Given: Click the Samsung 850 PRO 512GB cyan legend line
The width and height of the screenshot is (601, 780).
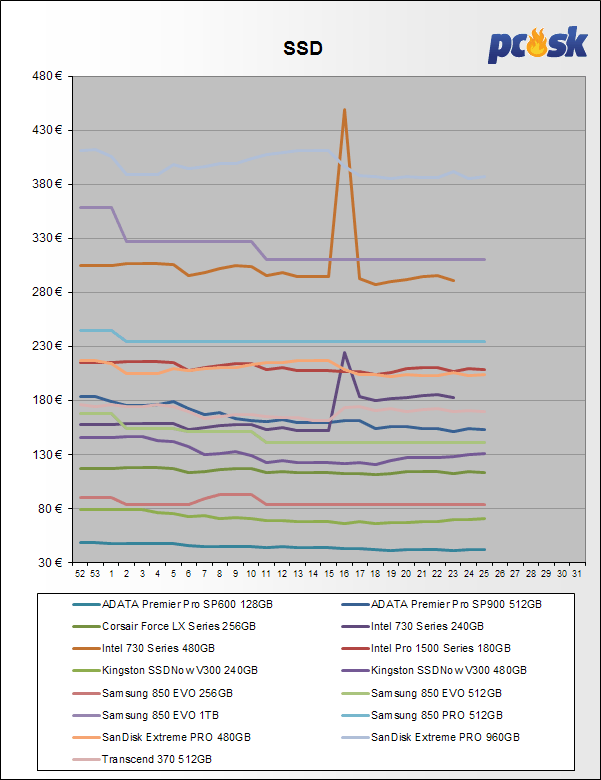Looking at the screenshot, I should (356, 716).
